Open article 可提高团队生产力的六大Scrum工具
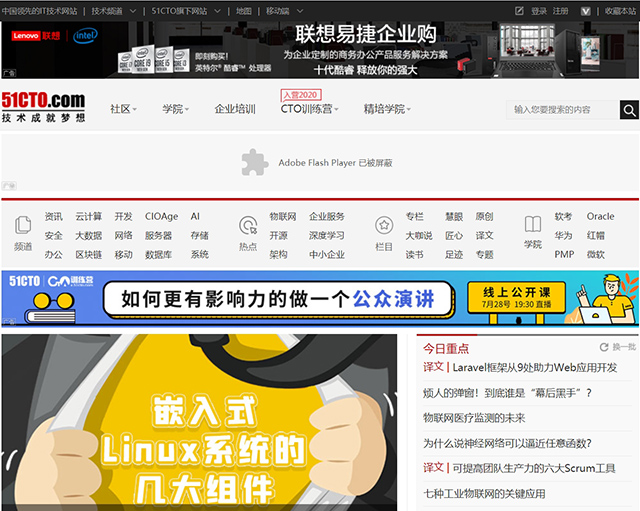The height and width of the screenshot is (511, 640). (534, 468)
